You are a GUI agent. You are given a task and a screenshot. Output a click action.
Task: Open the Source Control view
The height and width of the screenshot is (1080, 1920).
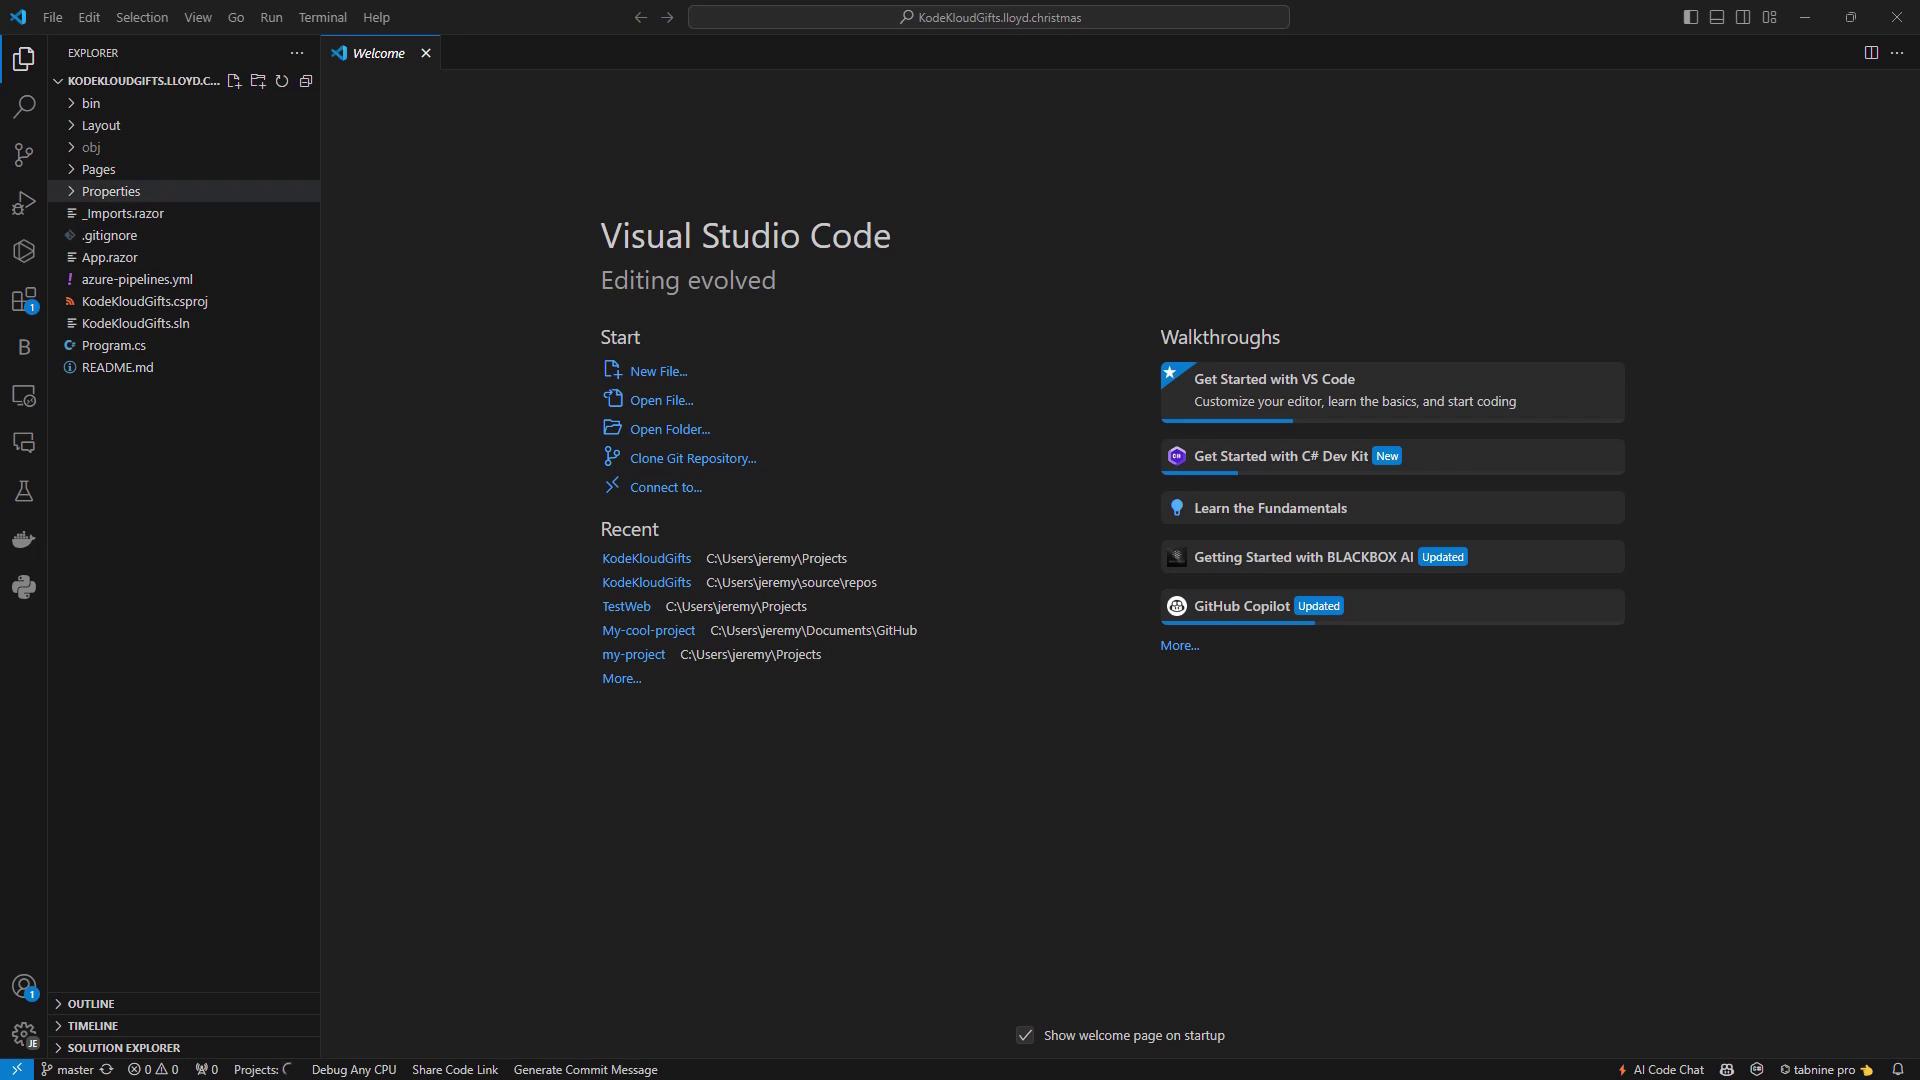coord(24,155)
